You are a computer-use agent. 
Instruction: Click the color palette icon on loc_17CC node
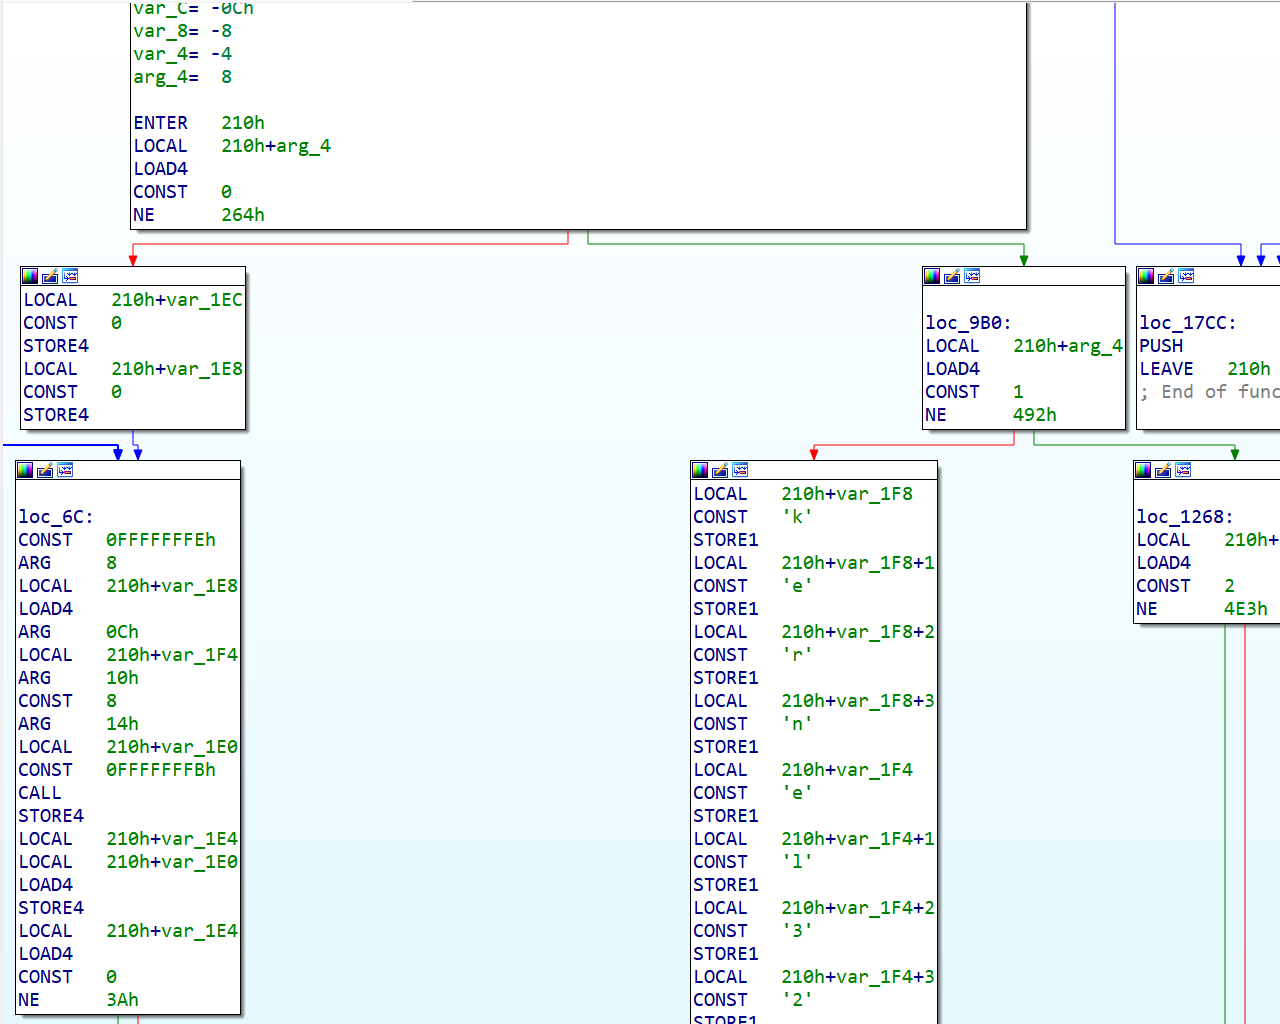click(1146, 276)
